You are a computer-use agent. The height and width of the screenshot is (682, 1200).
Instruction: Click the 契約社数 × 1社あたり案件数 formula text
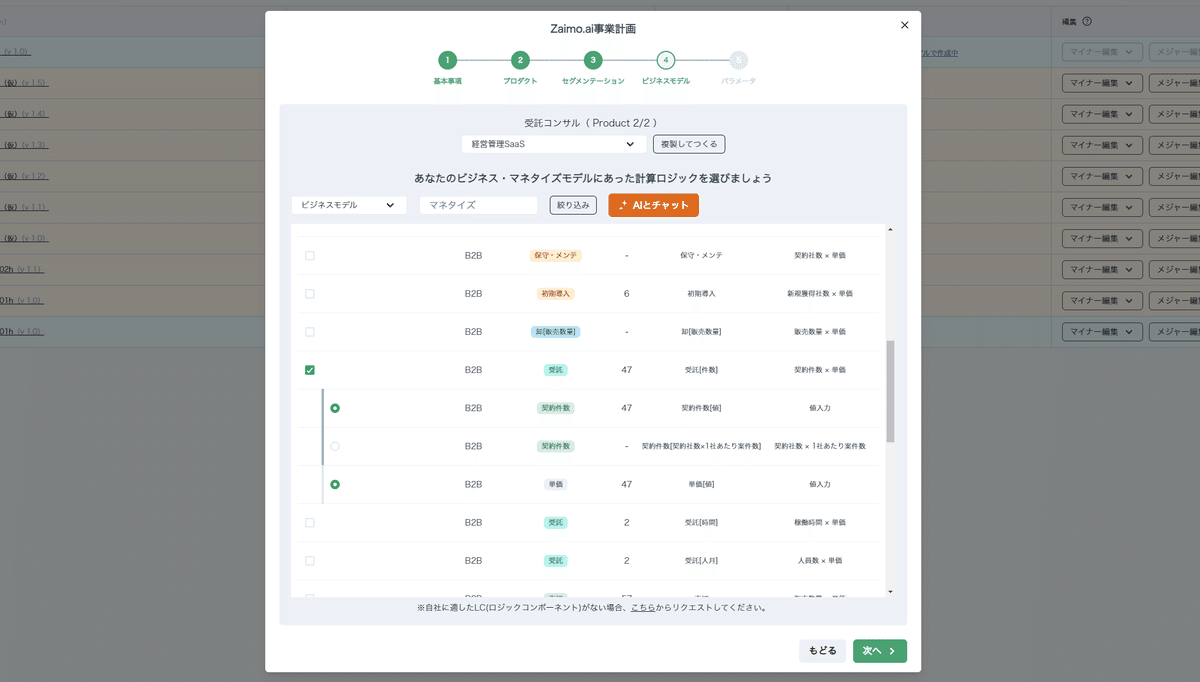820,446
